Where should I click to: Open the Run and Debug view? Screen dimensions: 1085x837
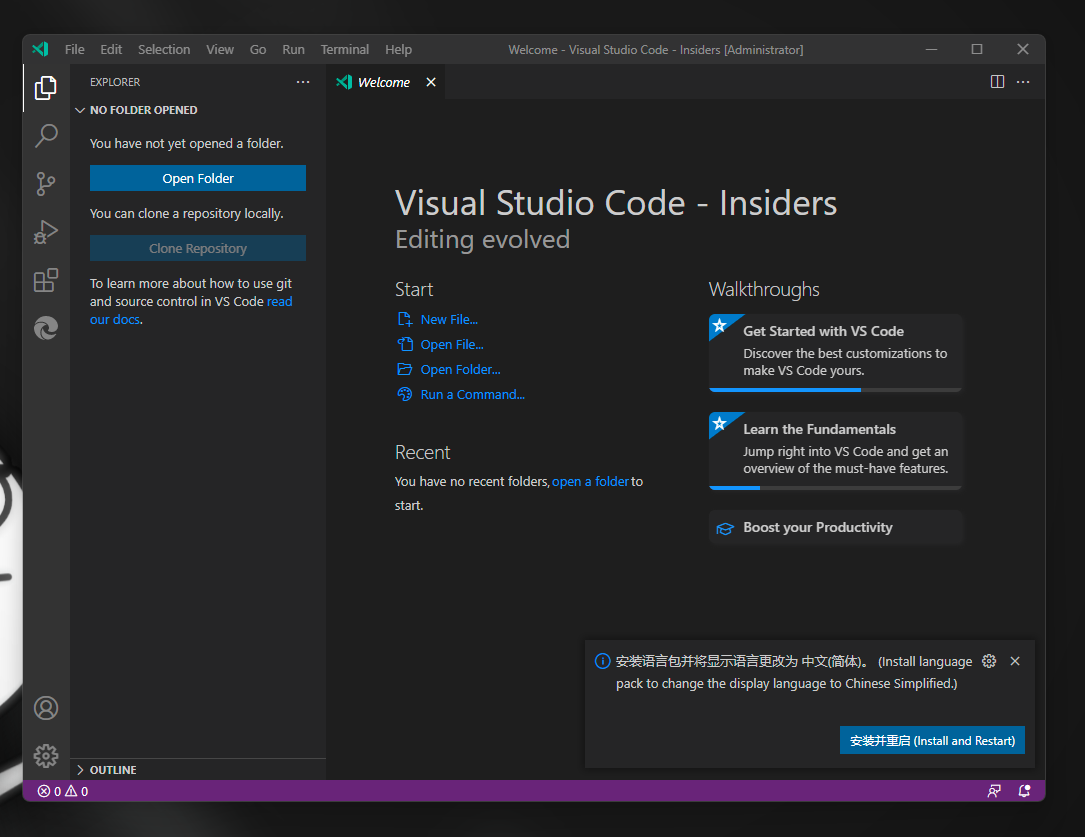pos(46,232)
